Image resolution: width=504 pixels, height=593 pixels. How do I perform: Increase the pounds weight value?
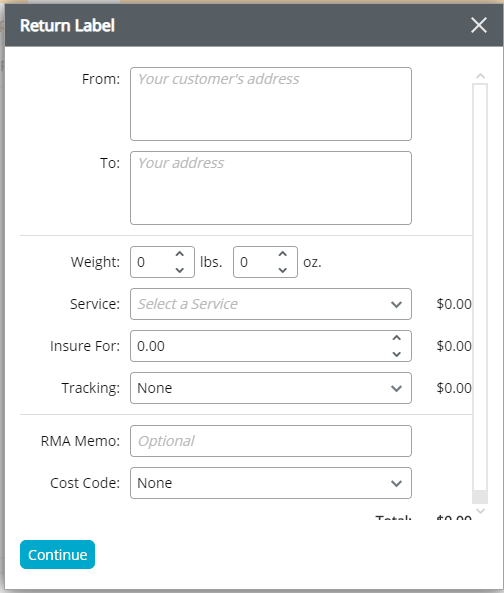pos(180,254)
